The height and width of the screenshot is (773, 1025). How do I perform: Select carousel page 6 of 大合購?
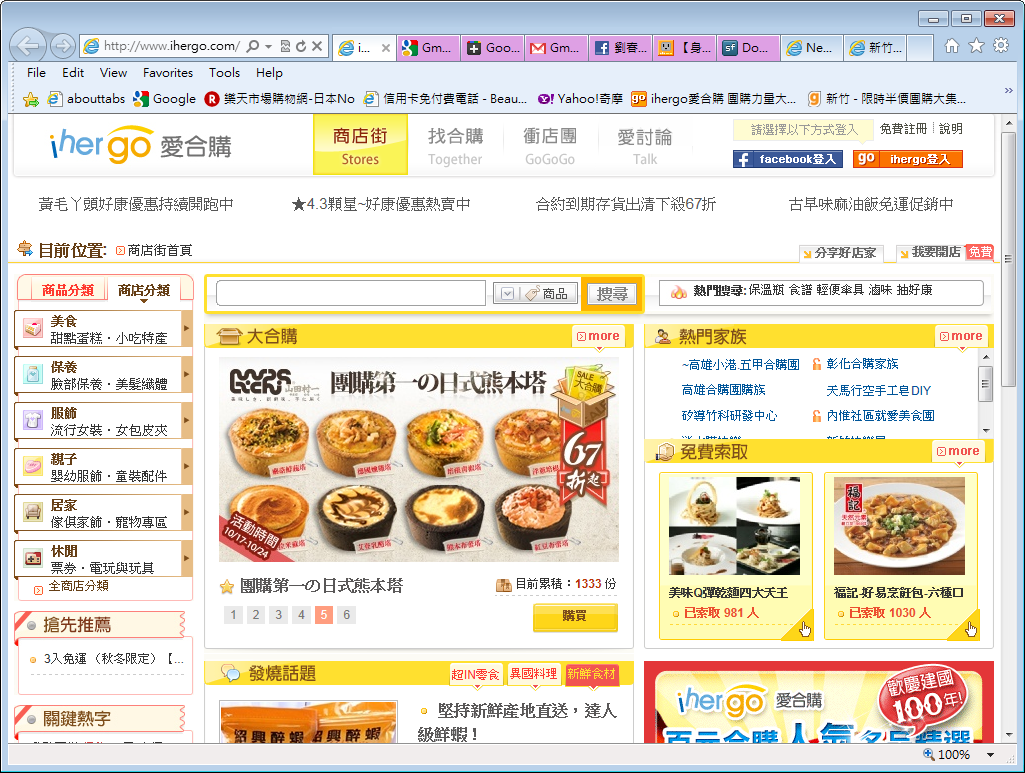346,614
